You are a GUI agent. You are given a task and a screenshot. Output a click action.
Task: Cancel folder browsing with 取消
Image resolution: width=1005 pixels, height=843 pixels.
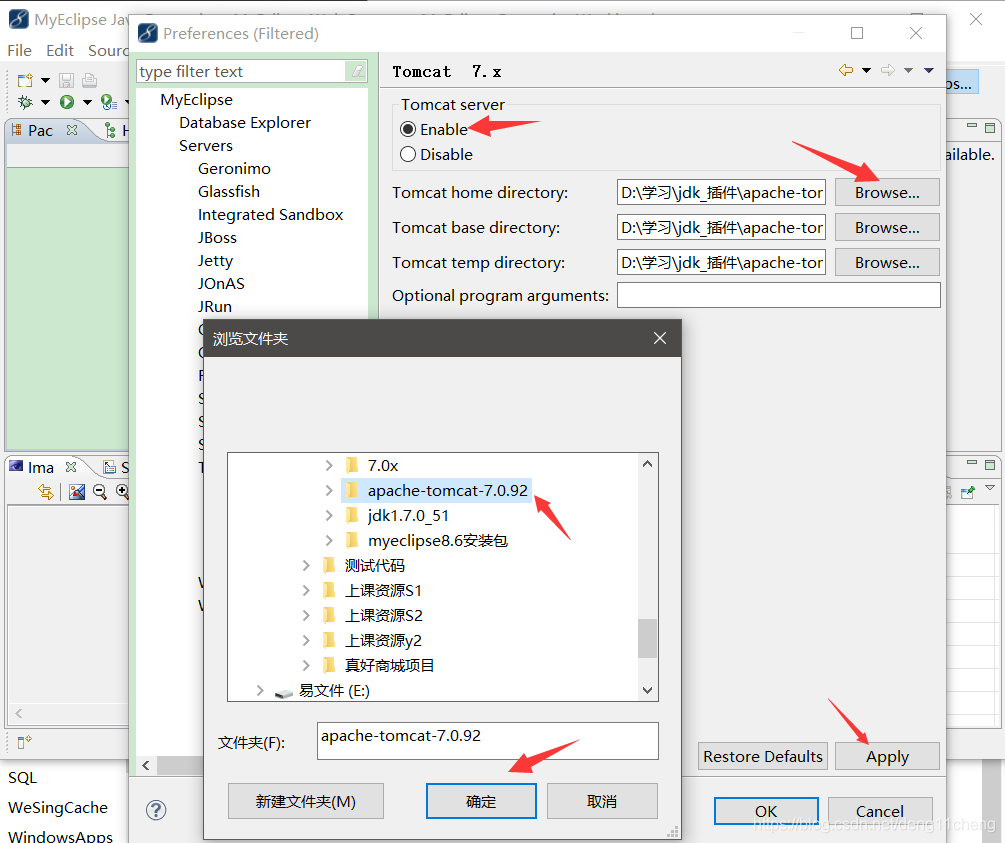(602, 801)
